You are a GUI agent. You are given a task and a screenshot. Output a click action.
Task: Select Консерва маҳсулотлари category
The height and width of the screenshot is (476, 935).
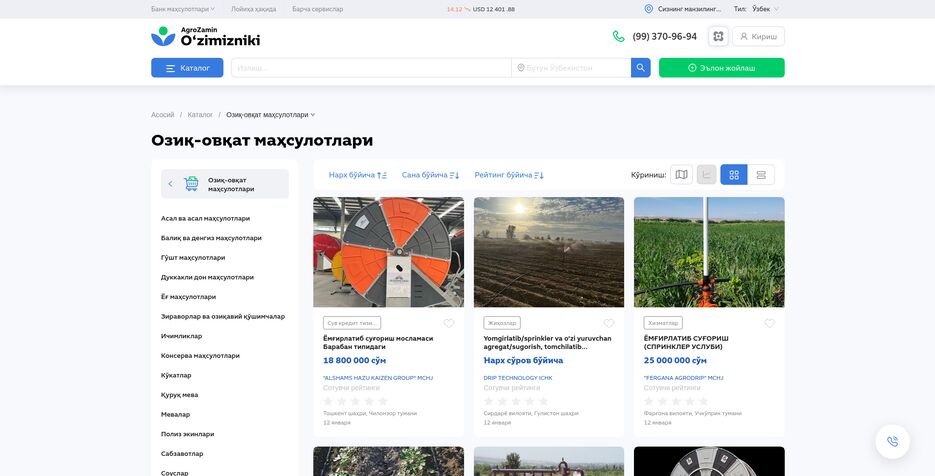tap(200, 356)
